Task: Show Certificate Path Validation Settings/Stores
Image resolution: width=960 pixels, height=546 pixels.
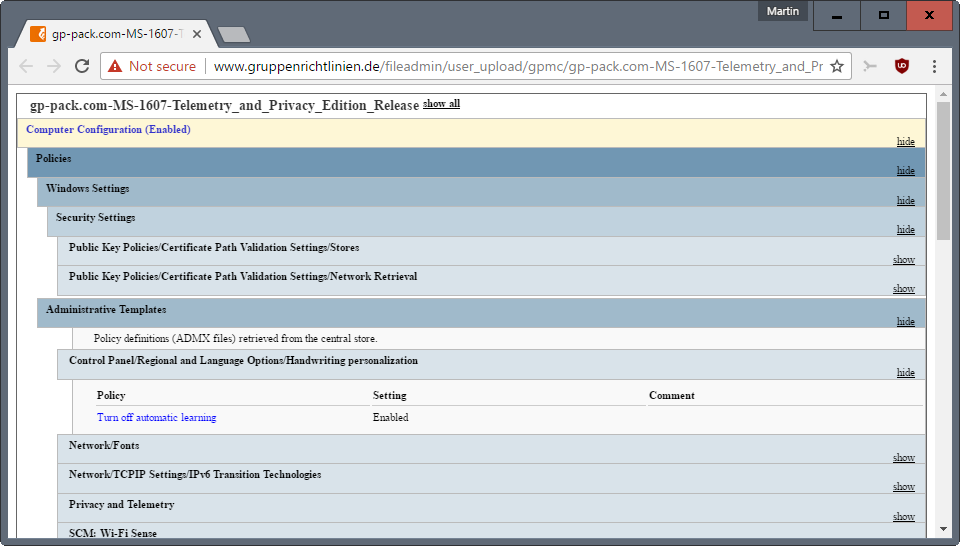Action: pyautogui.click(x=904, y=260)
